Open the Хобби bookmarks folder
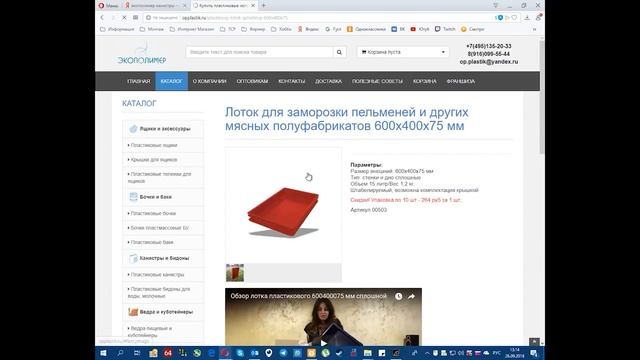The width and height of the screenshot is (640, 360). pyautogui.click(x=281, y=29)
